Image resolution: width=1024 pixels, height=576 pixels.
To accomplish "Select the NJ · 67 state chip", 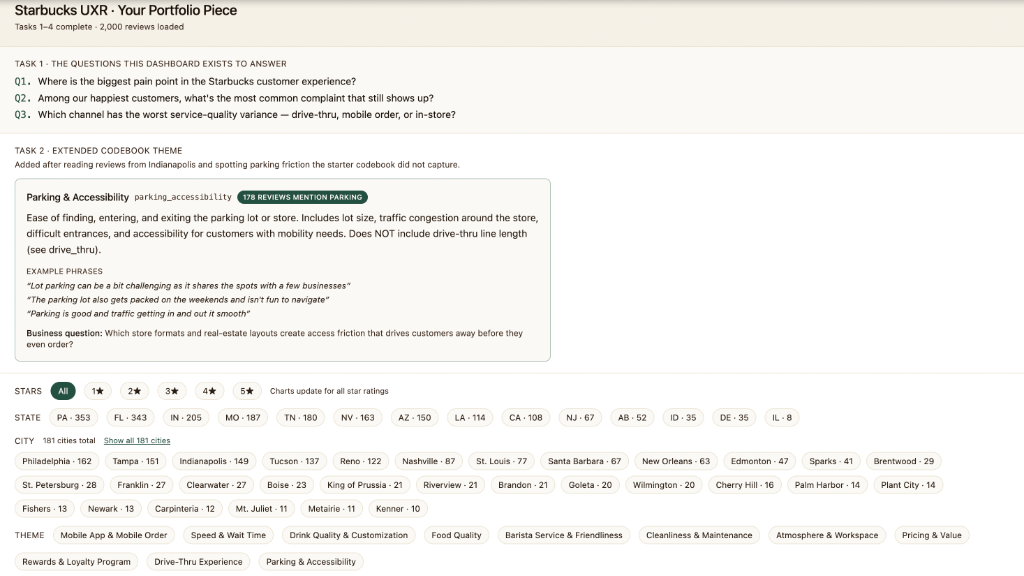I will (x=581, y=418).
